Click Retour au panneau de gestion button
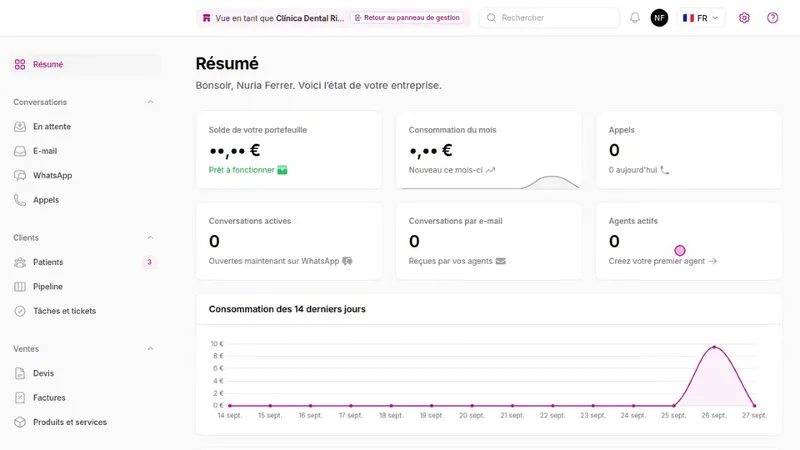The height and width of the screenshot is (450, 800). click(x=407, y=18)
